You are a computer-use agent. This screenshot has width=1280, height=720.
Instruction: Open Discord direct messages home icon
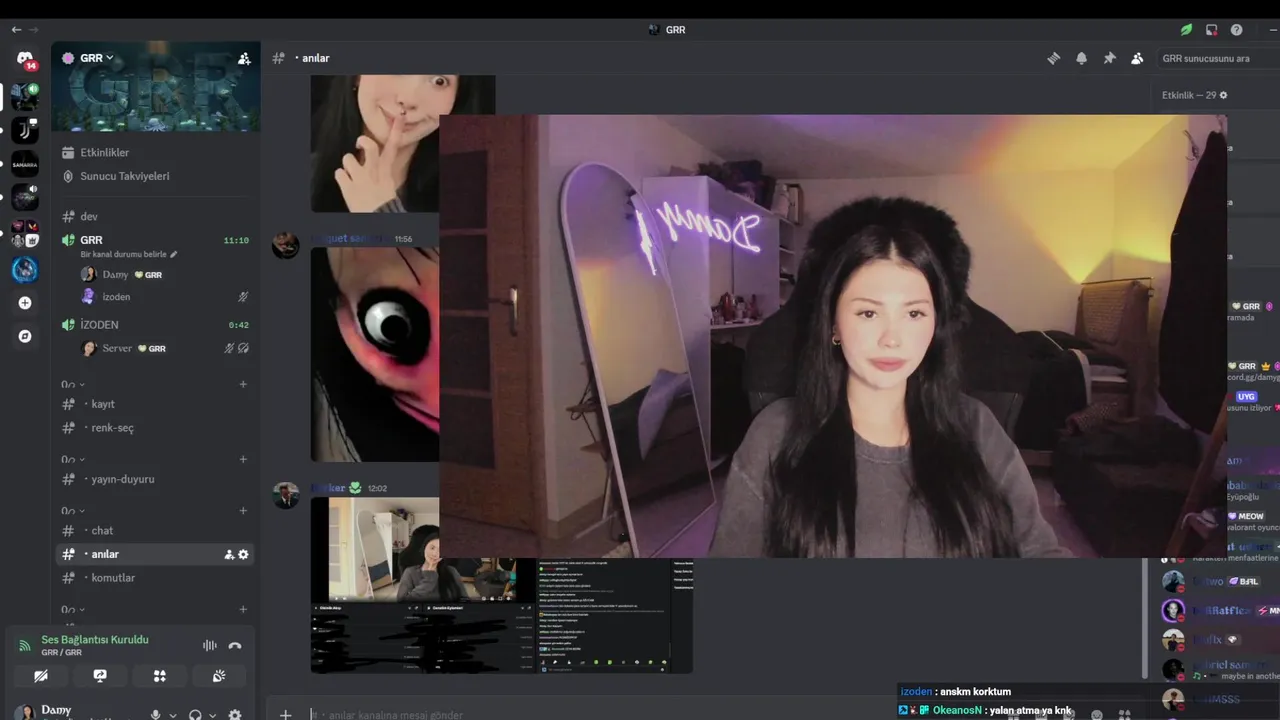point(25,60)
